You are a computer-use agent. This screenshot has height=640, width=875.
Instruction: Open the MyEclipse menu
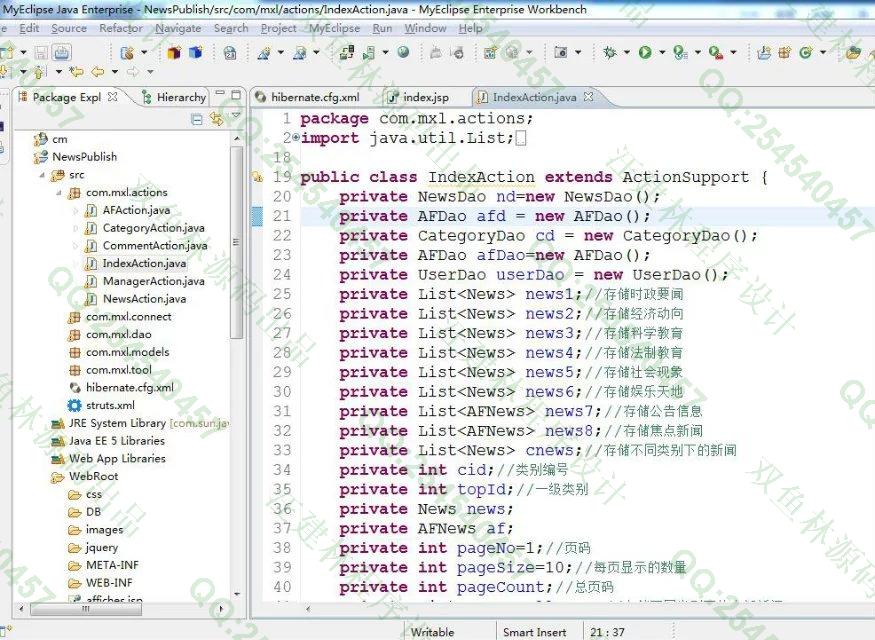pos(334,28)
